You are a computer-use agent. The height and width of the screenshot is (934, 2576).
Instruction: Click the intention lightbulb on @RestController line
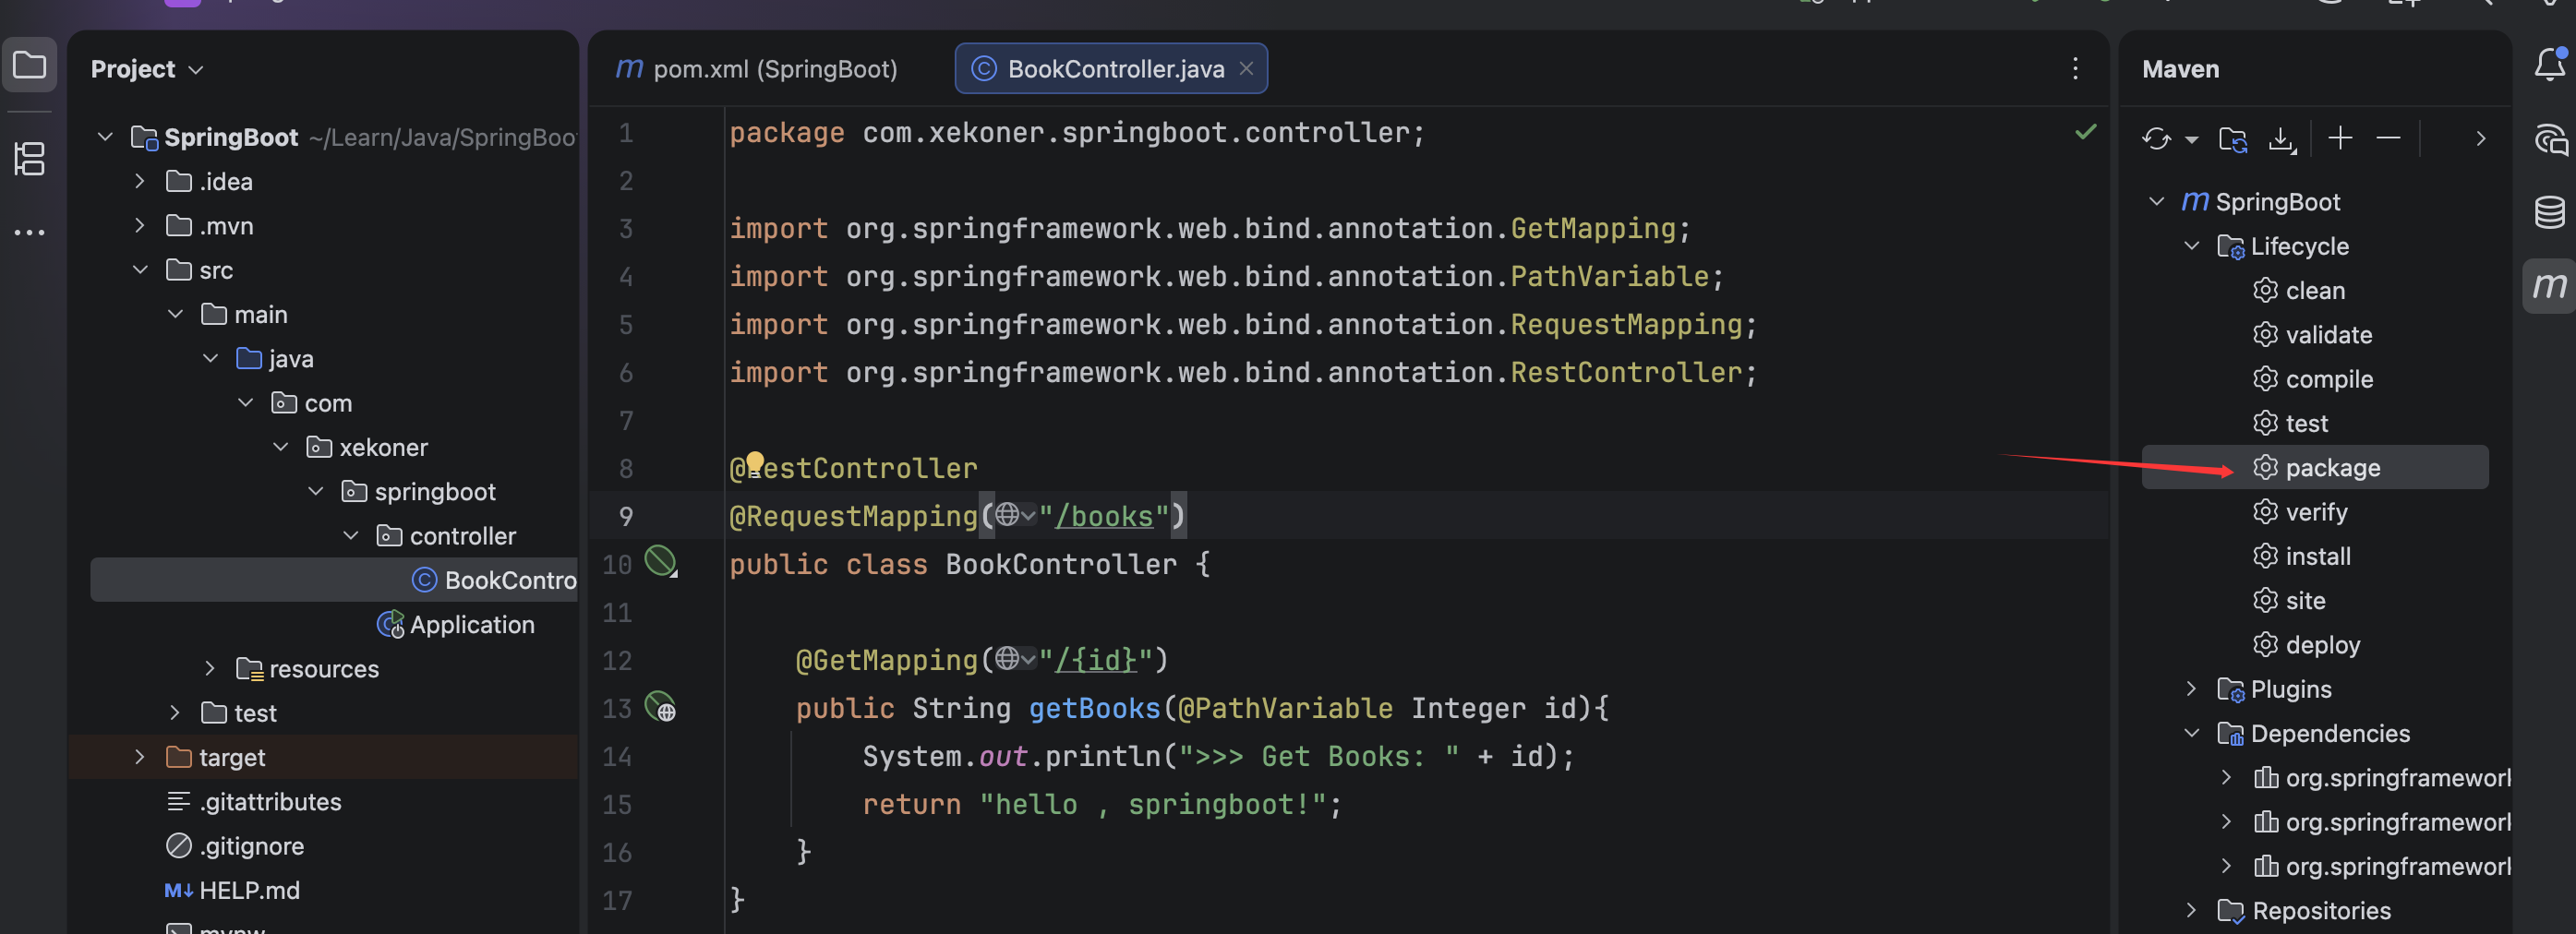pyautogui.click(x=755, y=461)
